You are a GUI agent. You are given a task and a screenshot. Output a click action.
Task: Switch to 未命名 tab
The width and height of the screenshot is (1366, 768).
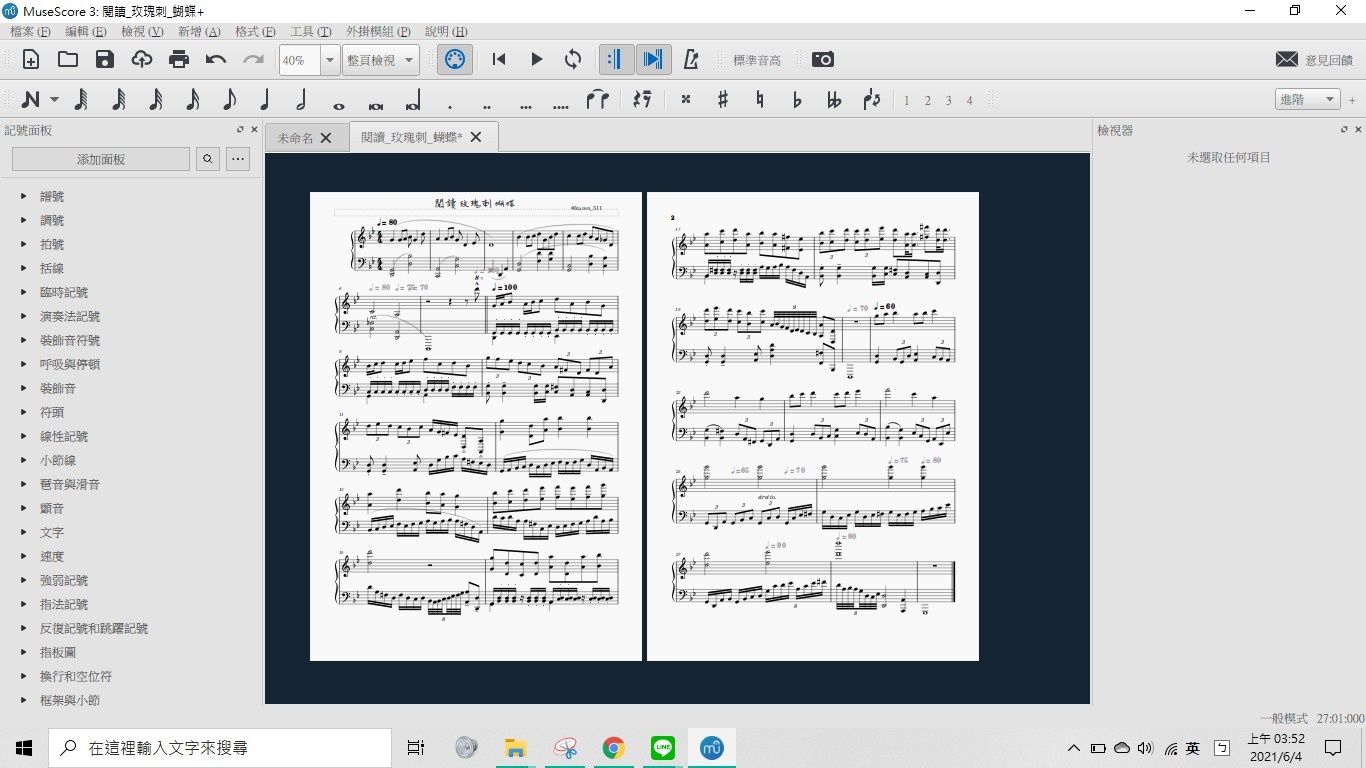click(295, 138)
